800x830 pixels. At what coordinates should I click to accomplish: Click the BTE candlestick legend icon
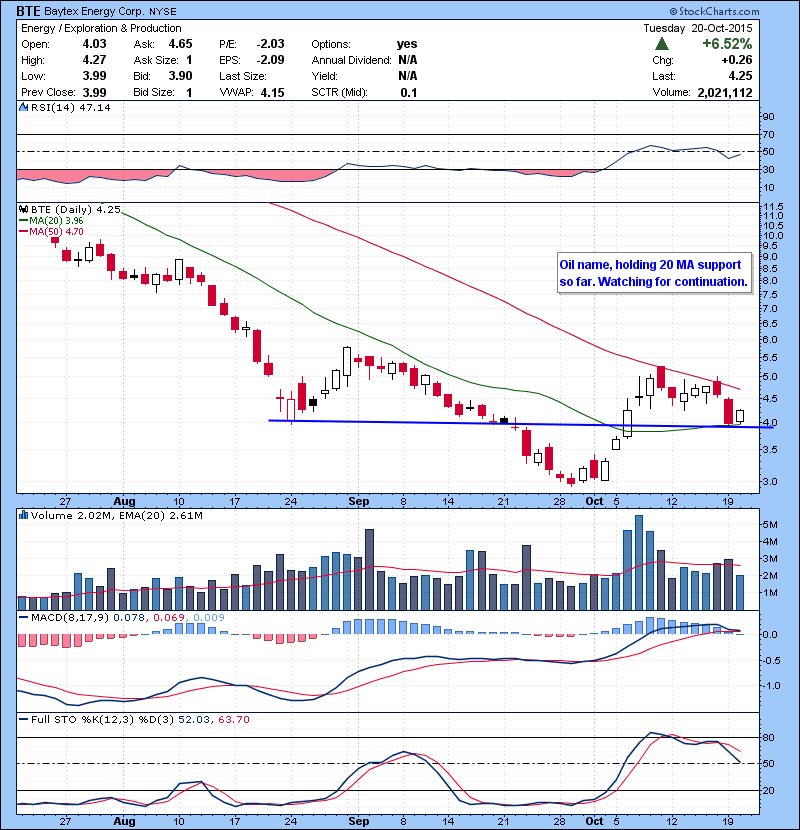(23, 209)
